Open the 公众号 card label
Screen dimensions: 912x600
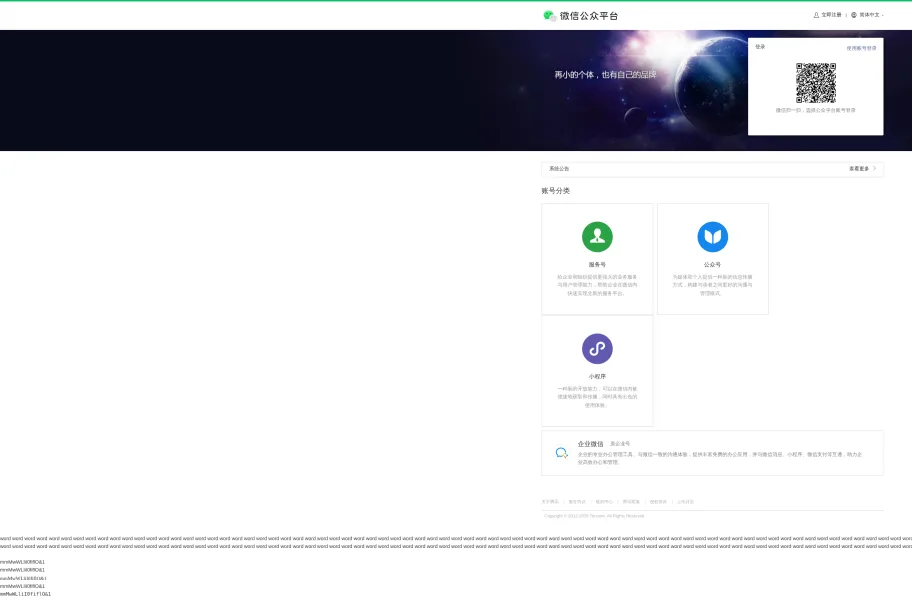coord(712,265)
